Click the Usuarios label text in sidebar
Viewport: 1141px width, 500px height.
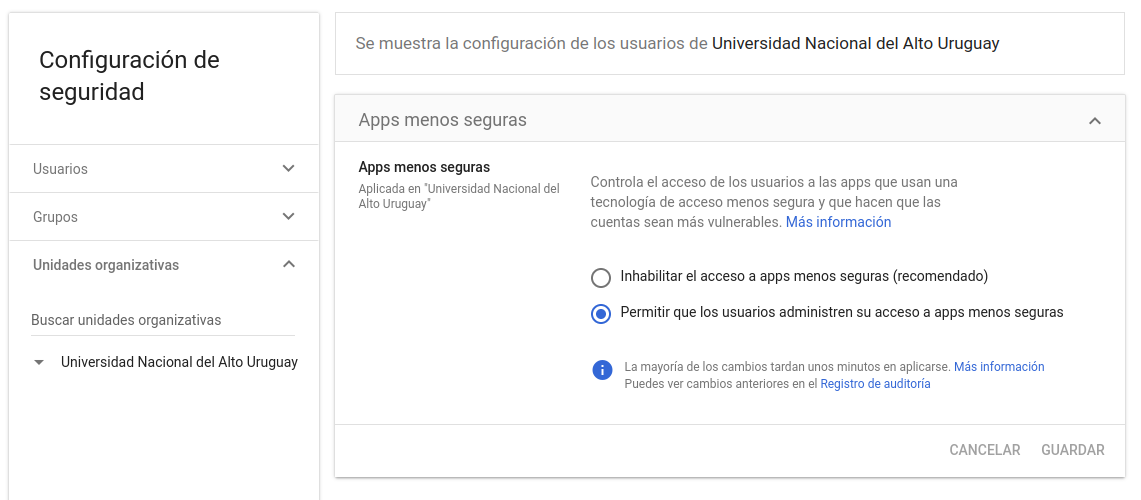tap(60, 169)
